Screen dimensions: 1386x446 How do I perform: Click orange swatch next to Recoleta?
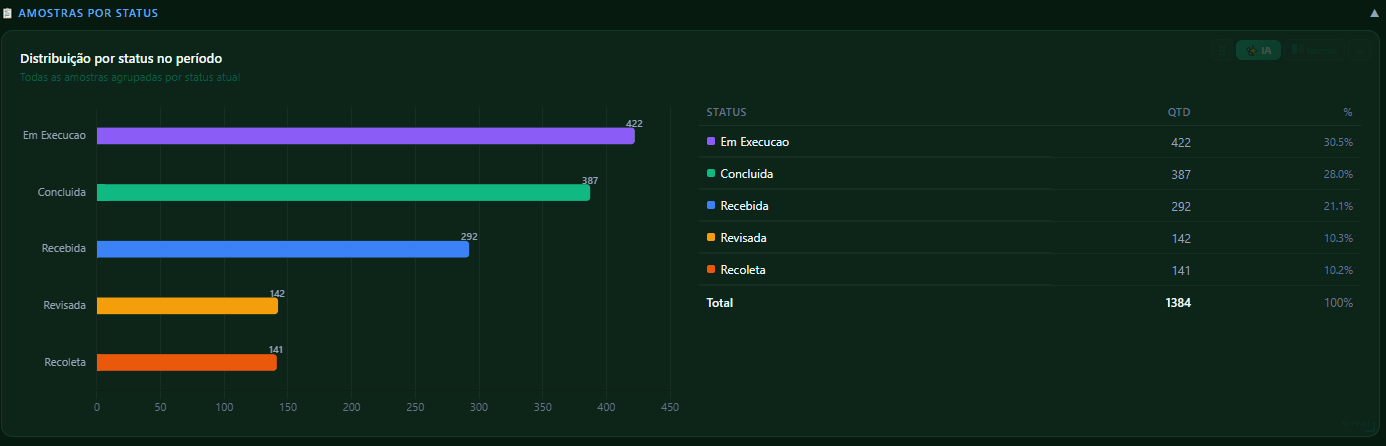coord(711,270)
